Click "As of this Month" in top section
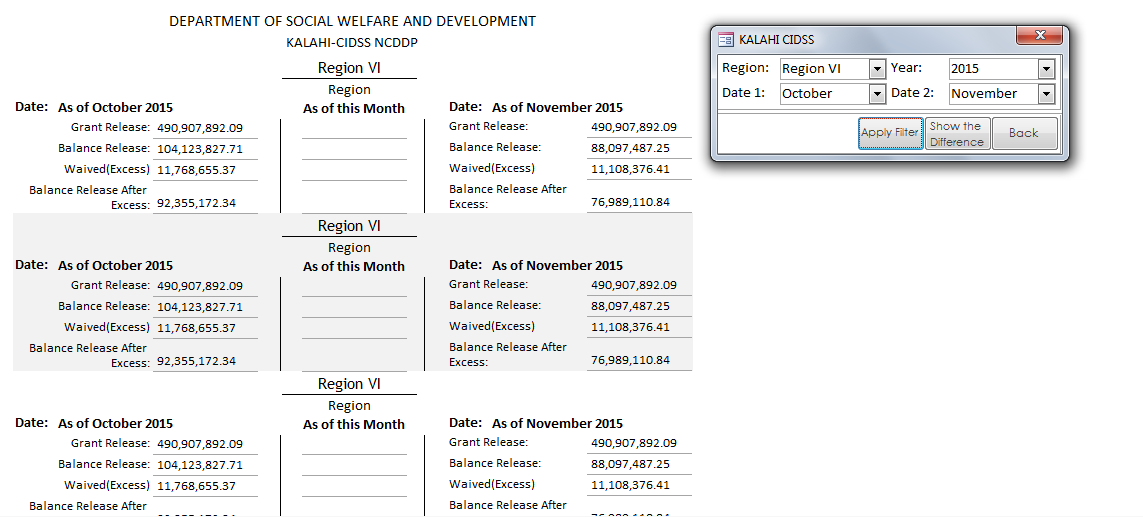The height and width of the screenshot is (517, 1143). pyautogui.click(x=354, y=109)
